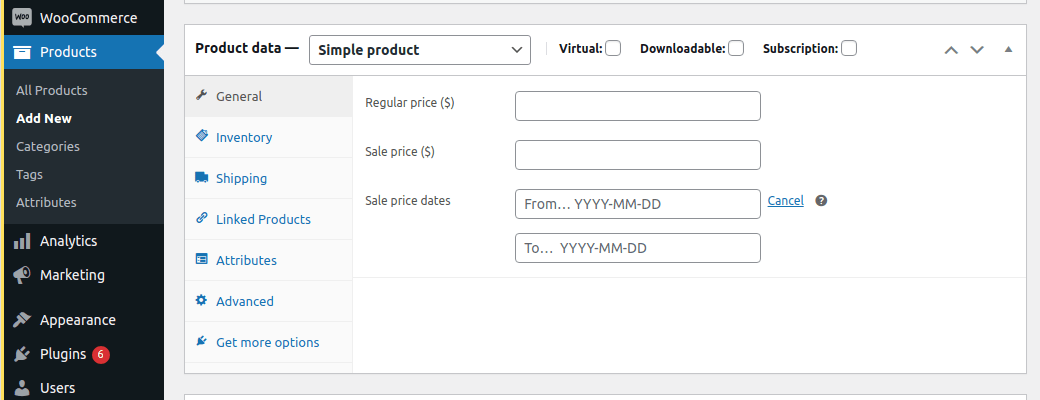
Task: Move Product data panel down
Action: [977, 50]
